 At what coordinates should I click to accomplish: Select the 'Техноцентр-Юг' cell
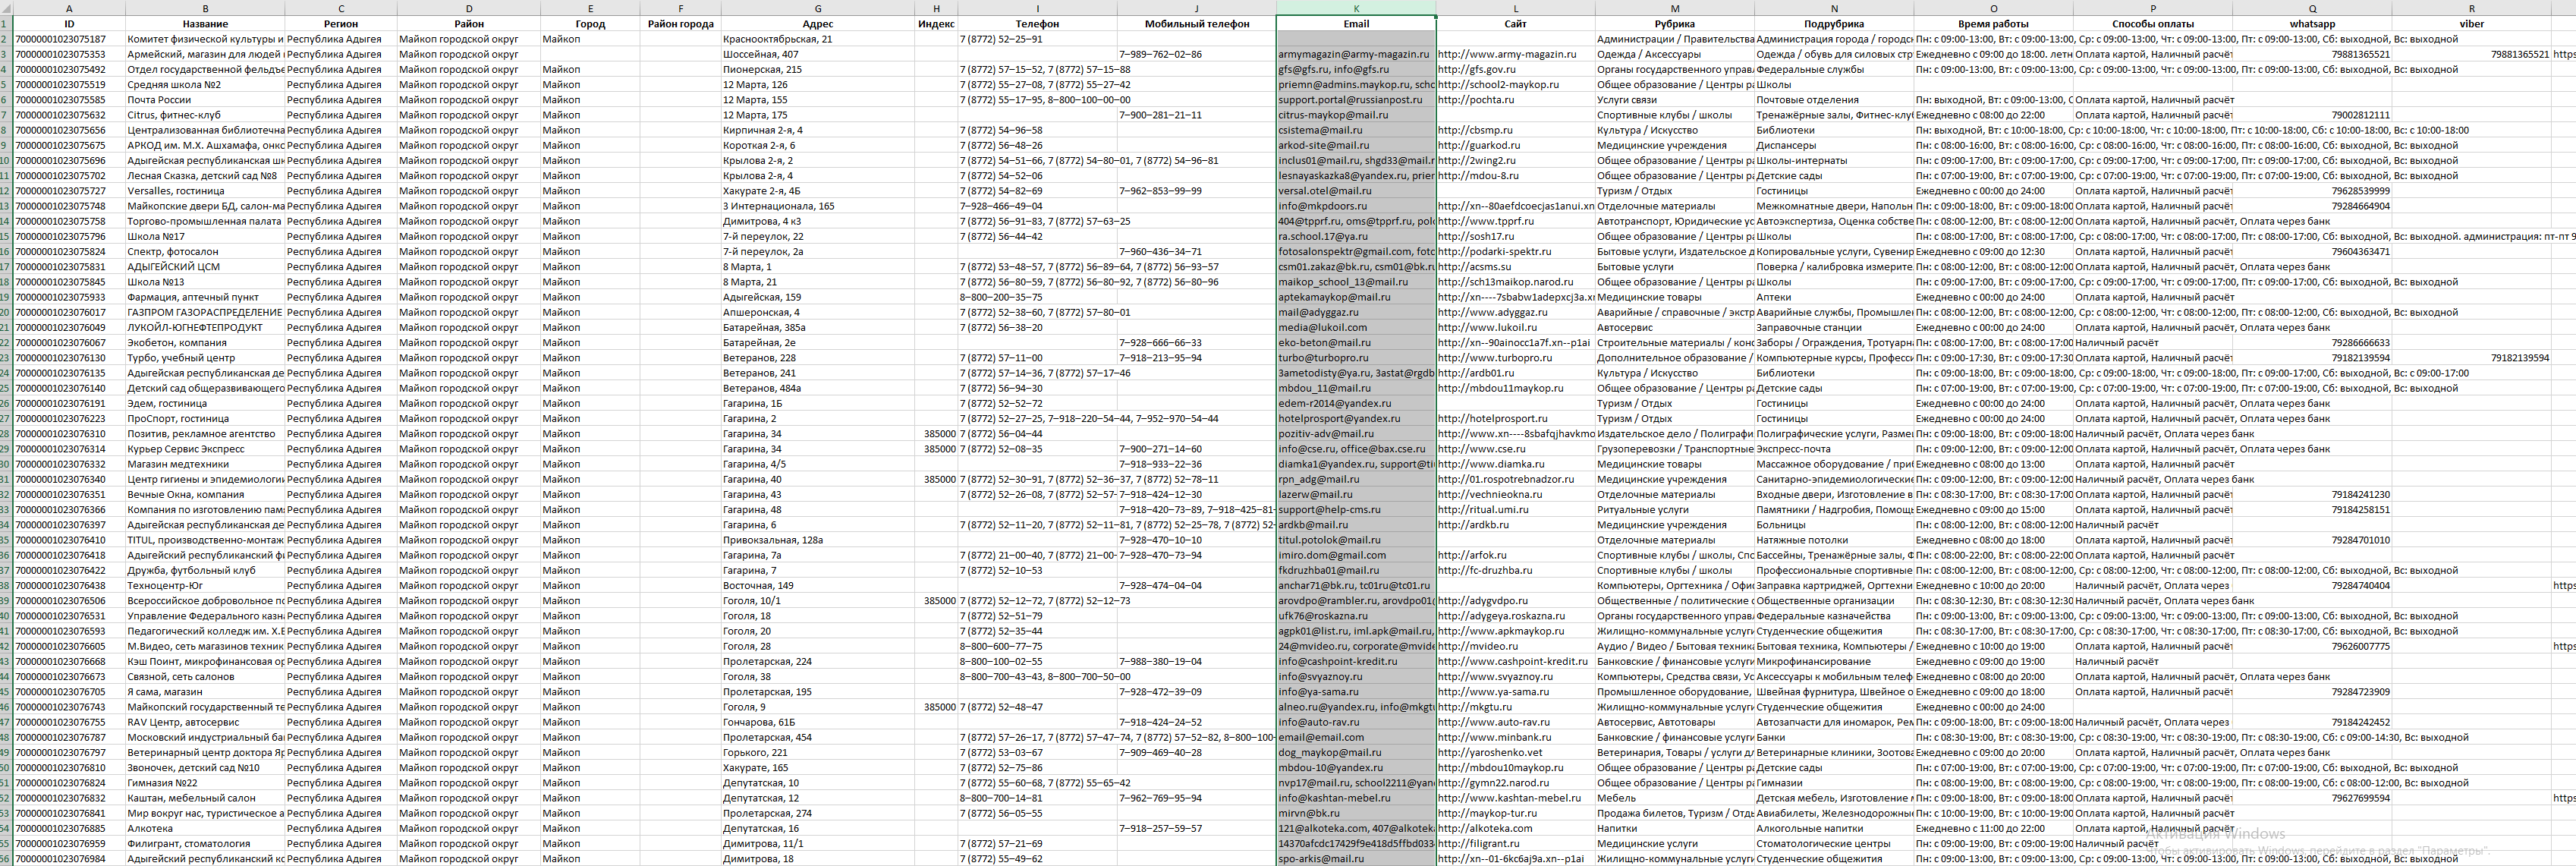205,586
